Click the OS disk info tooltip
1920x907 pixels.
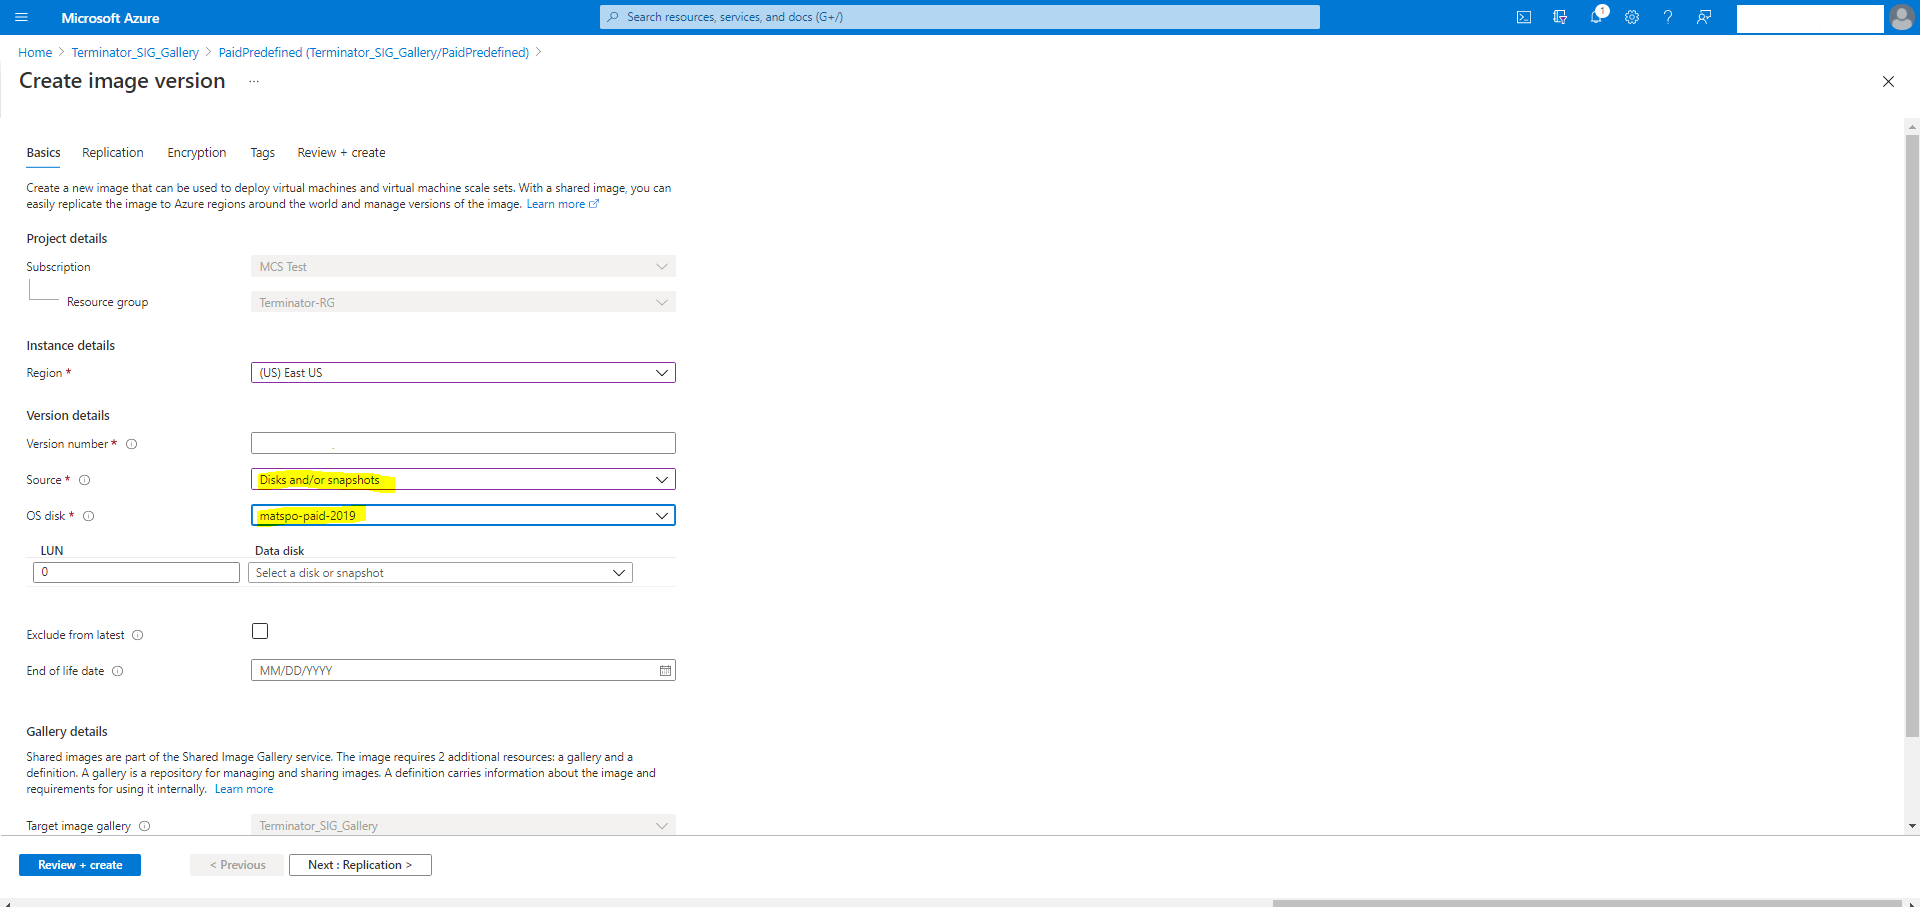pos(89,516)
